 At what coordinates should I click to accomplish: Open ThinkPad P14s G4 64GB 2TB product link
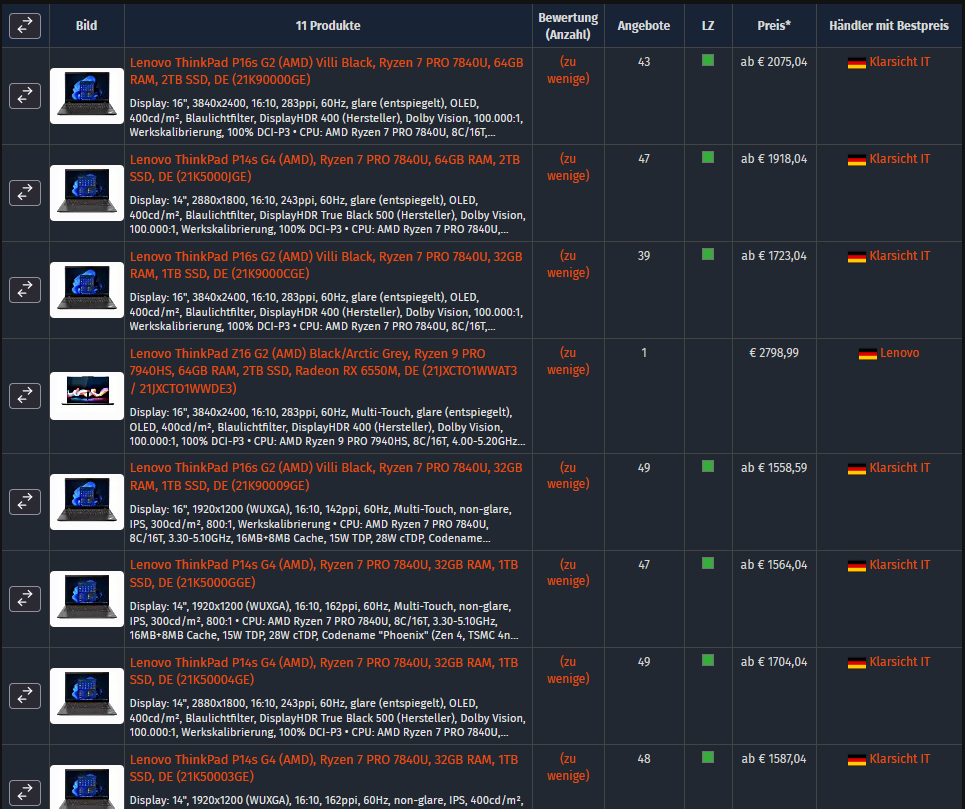tap(324, 168)
